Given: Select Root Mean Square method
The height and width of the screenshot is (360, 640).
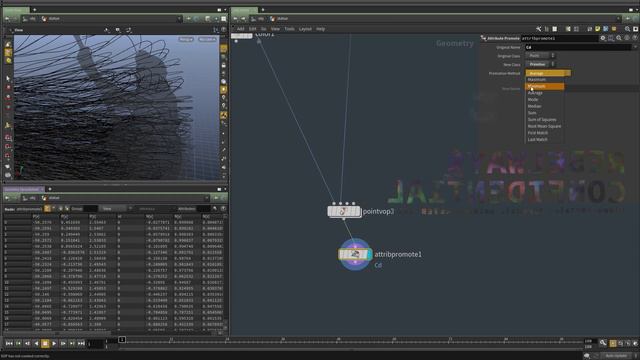Looking at the screenshot, I should (x=544, y=126).
